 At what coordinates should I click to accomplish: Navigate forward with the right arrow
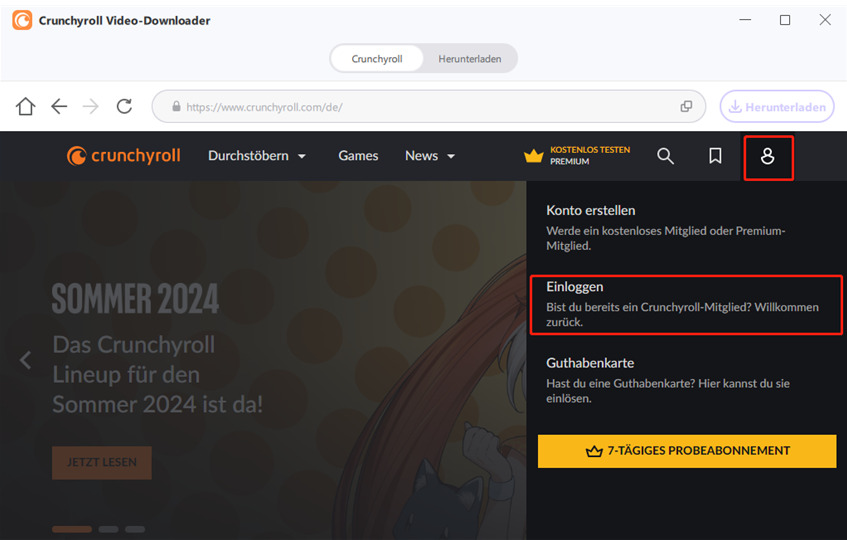[91, 106]
